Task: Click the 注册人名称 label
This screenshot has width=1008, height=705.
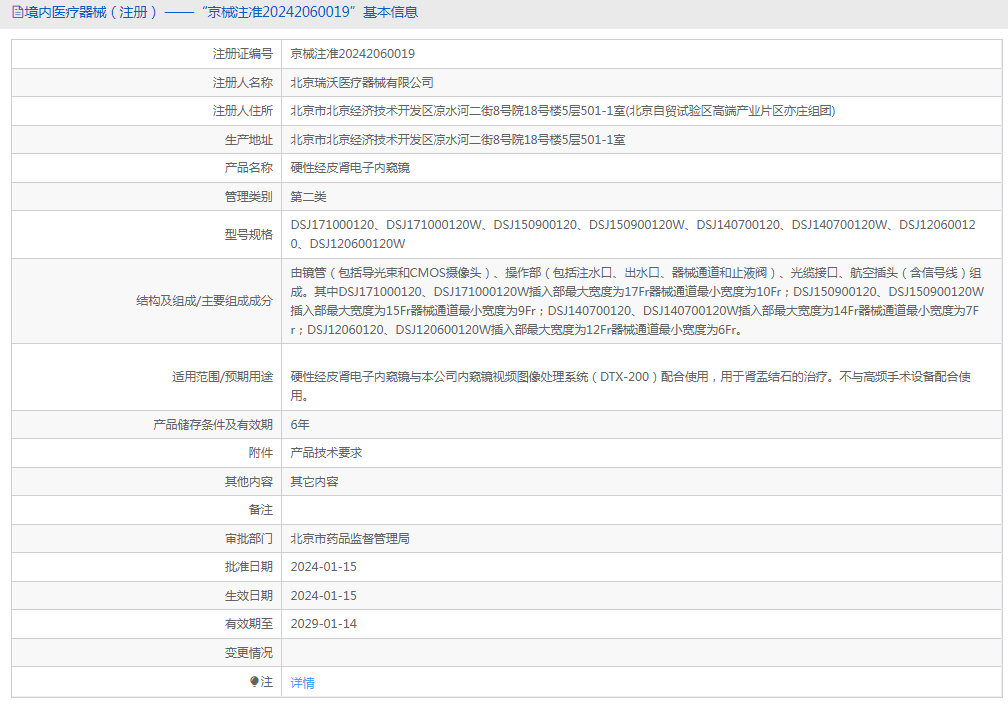Action: (x=242, y=82)
